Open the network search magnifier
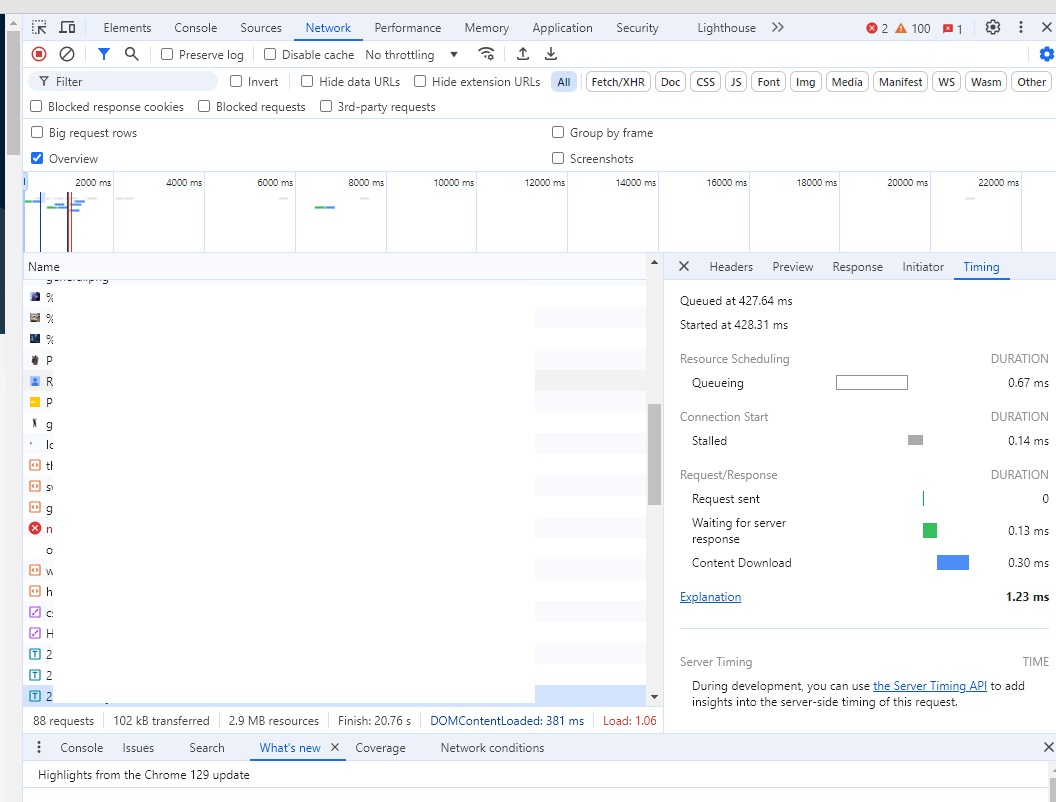This screenshot has height=802, width=1056. click(x=131, y=54)
